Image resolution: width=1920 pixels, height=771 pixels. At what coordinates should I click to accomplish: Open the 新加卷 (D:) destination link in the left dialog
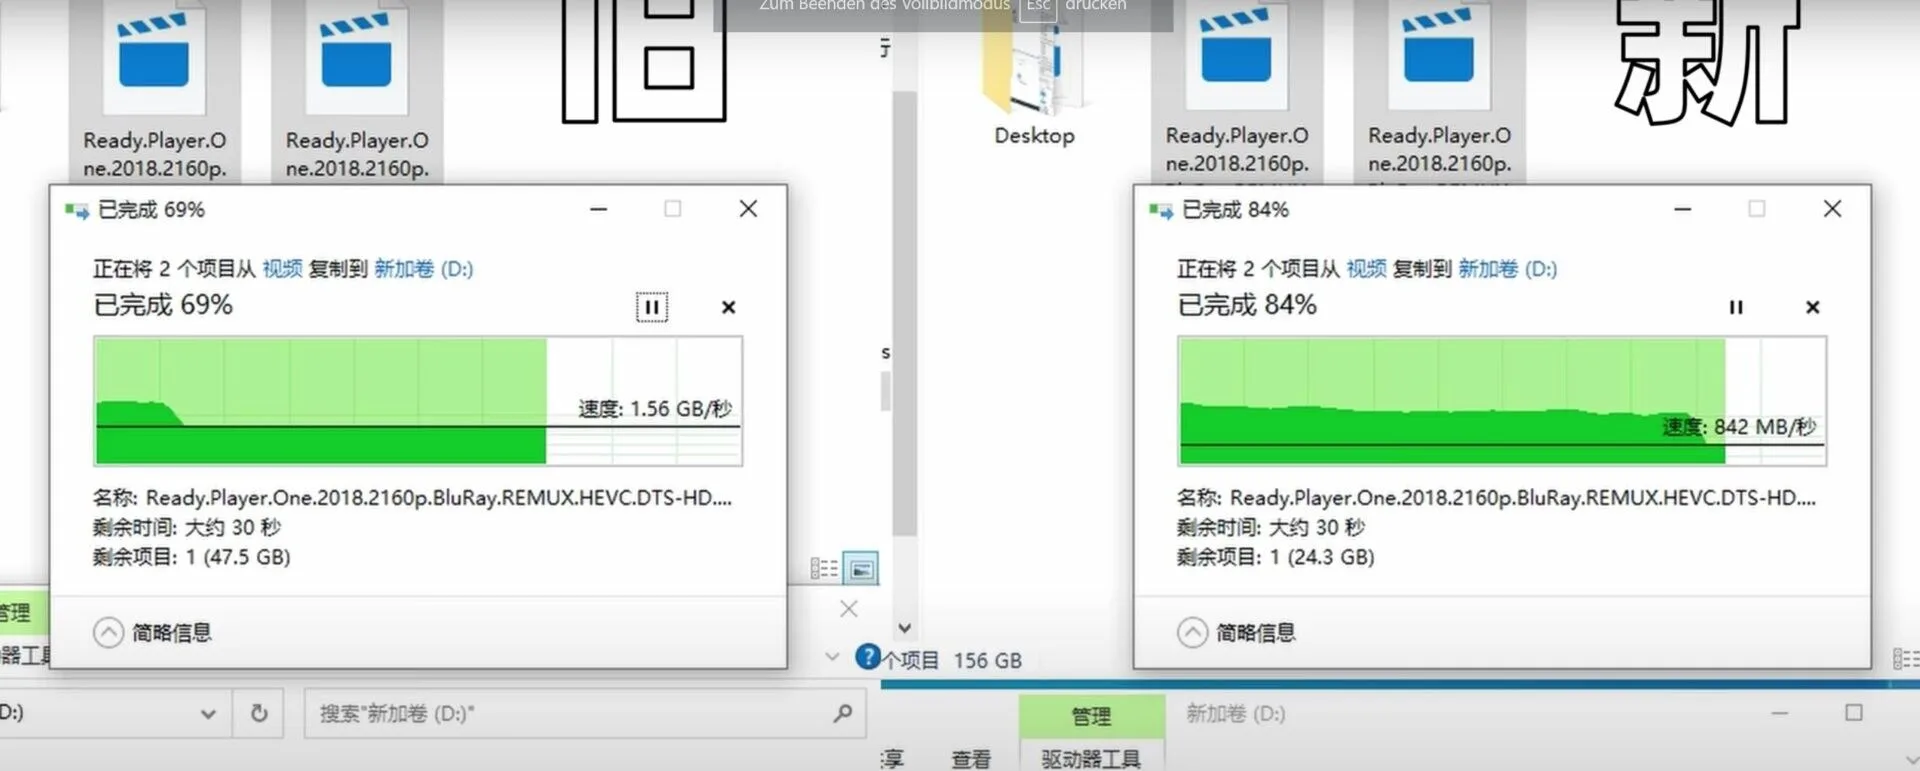[x=423, y=268]
